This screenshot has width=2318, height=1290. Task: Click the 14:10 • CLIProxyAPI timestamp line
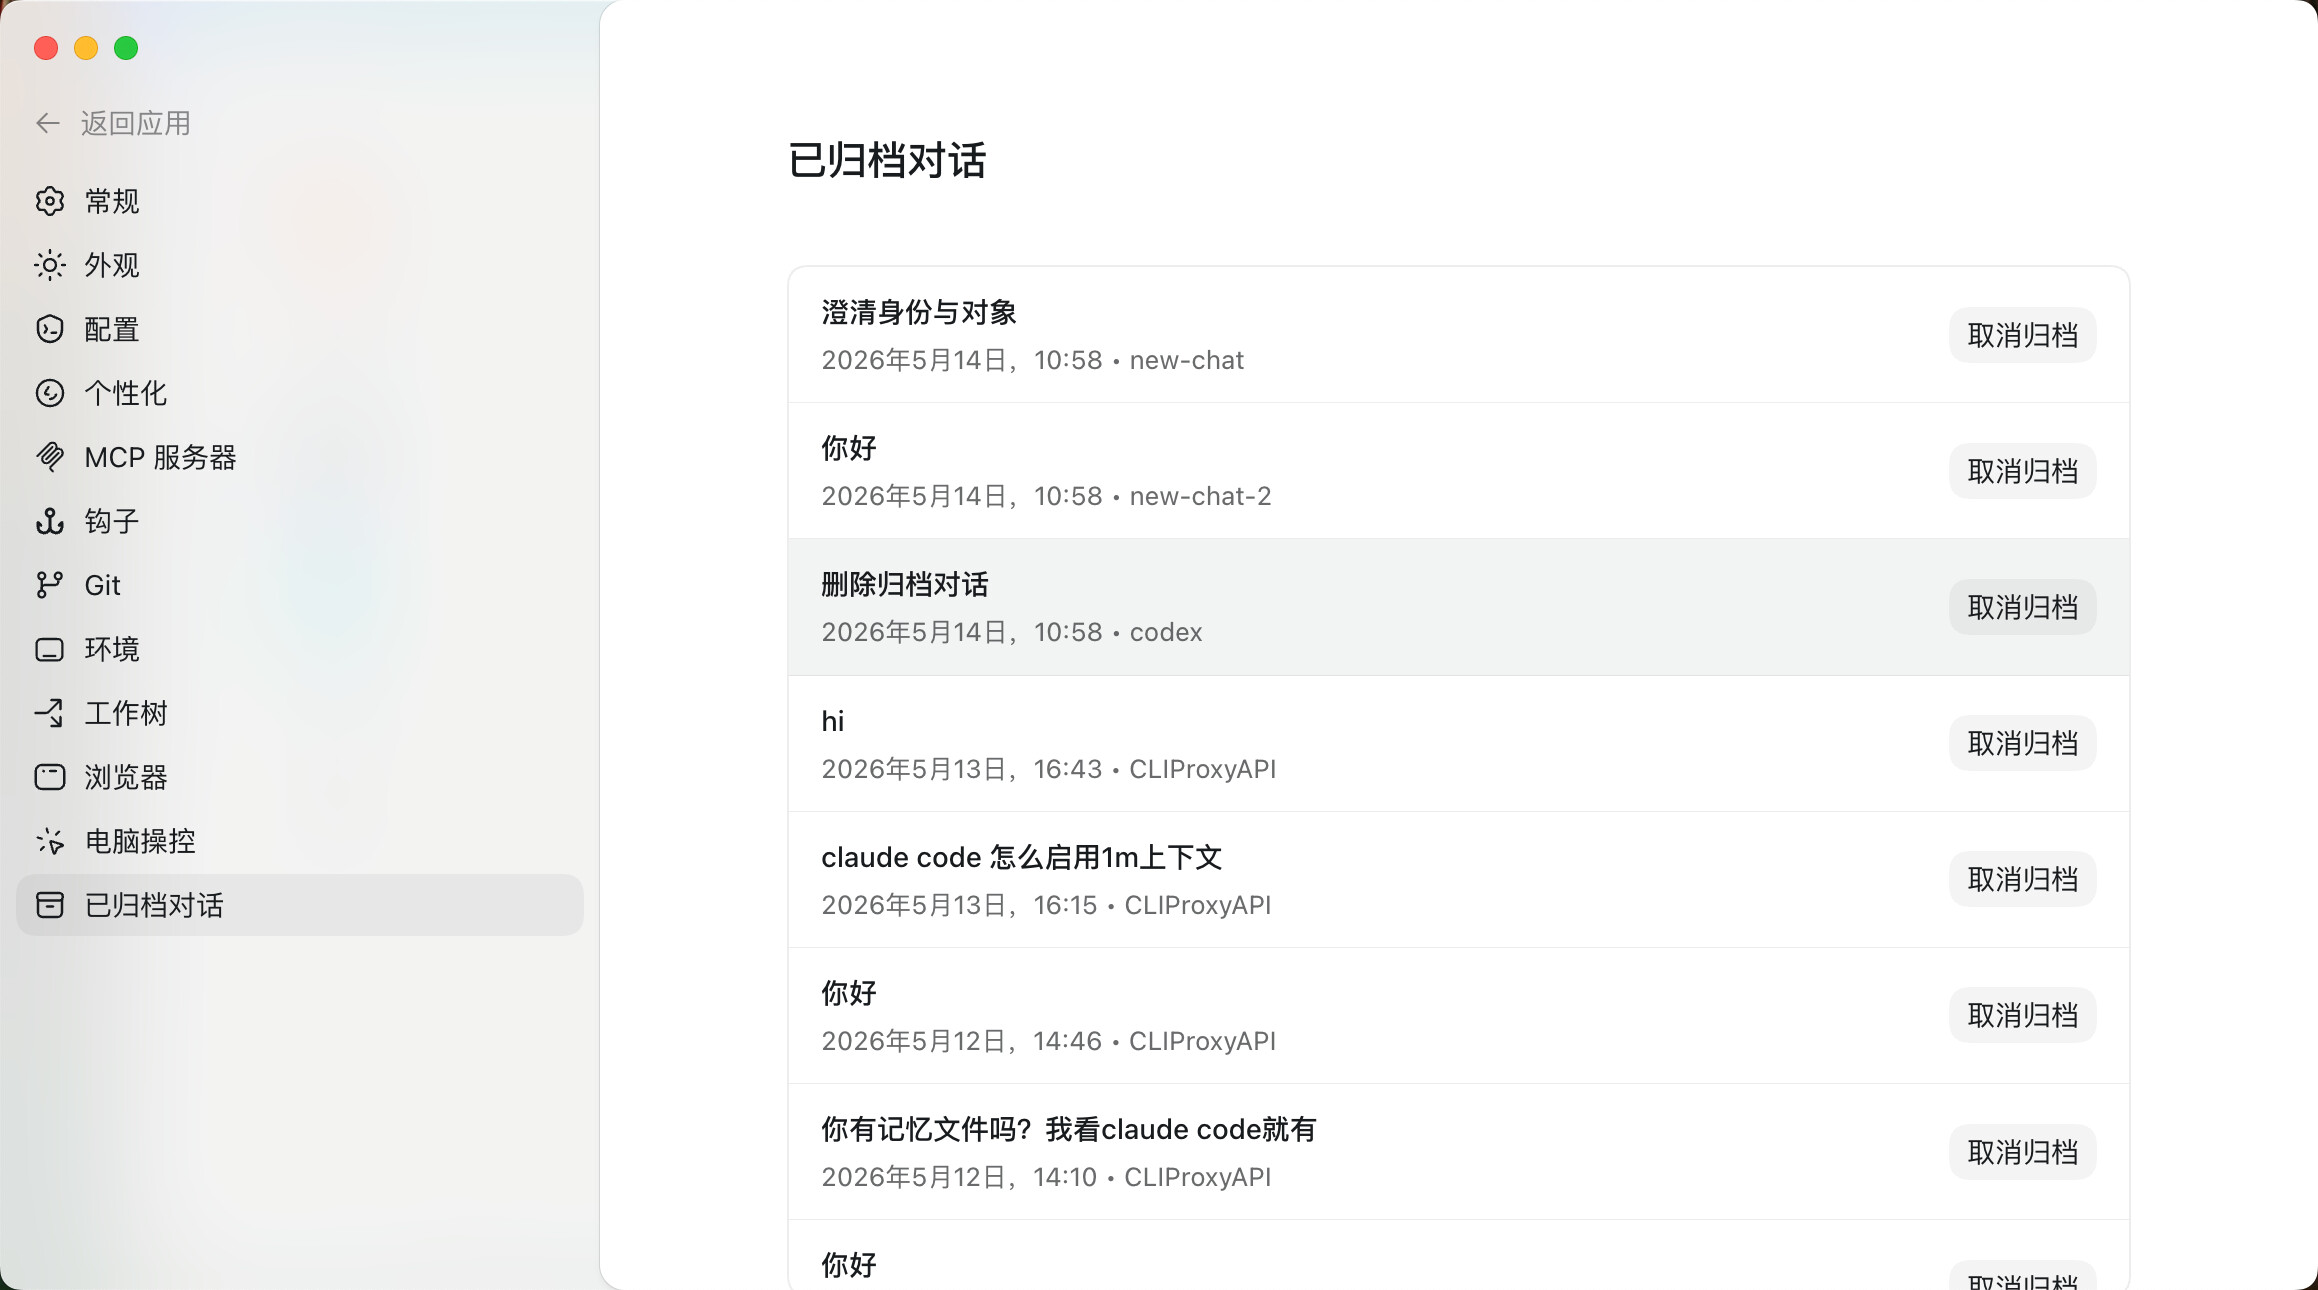(1046, 1177)
